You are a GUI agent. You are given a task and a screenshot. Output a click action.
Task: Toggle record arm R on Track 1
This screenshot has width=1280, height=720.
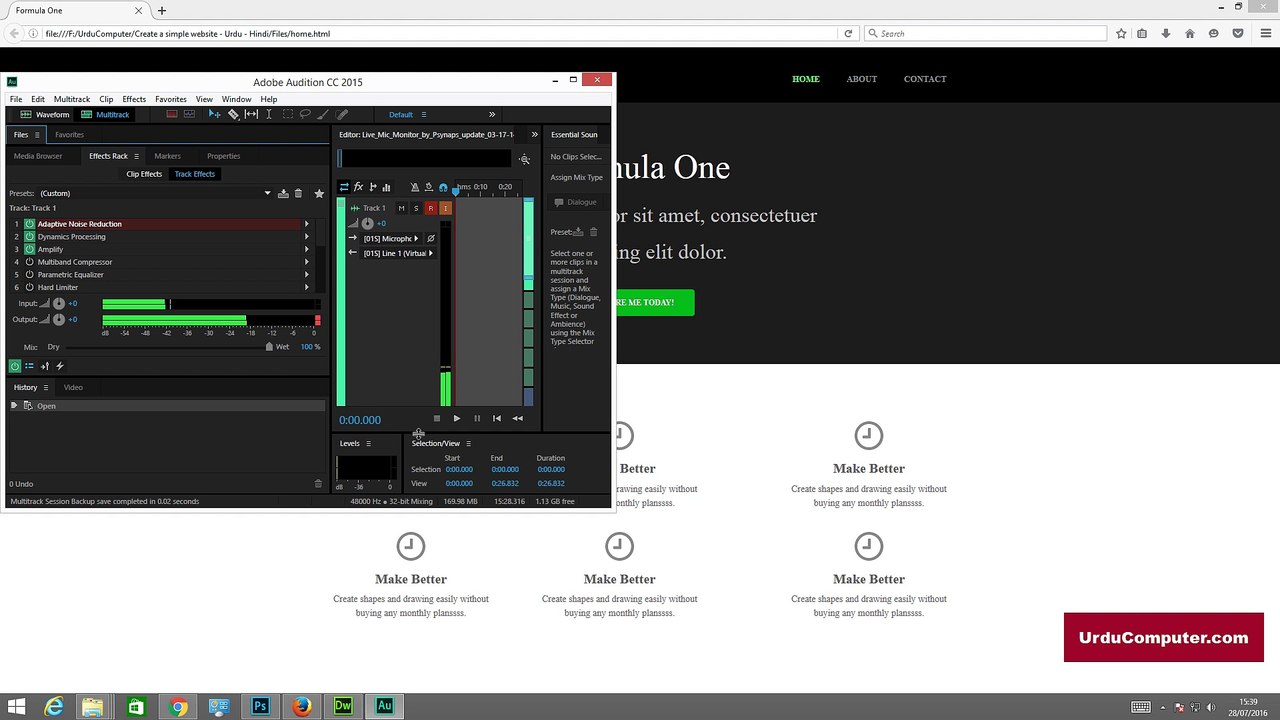coord(431,208)
